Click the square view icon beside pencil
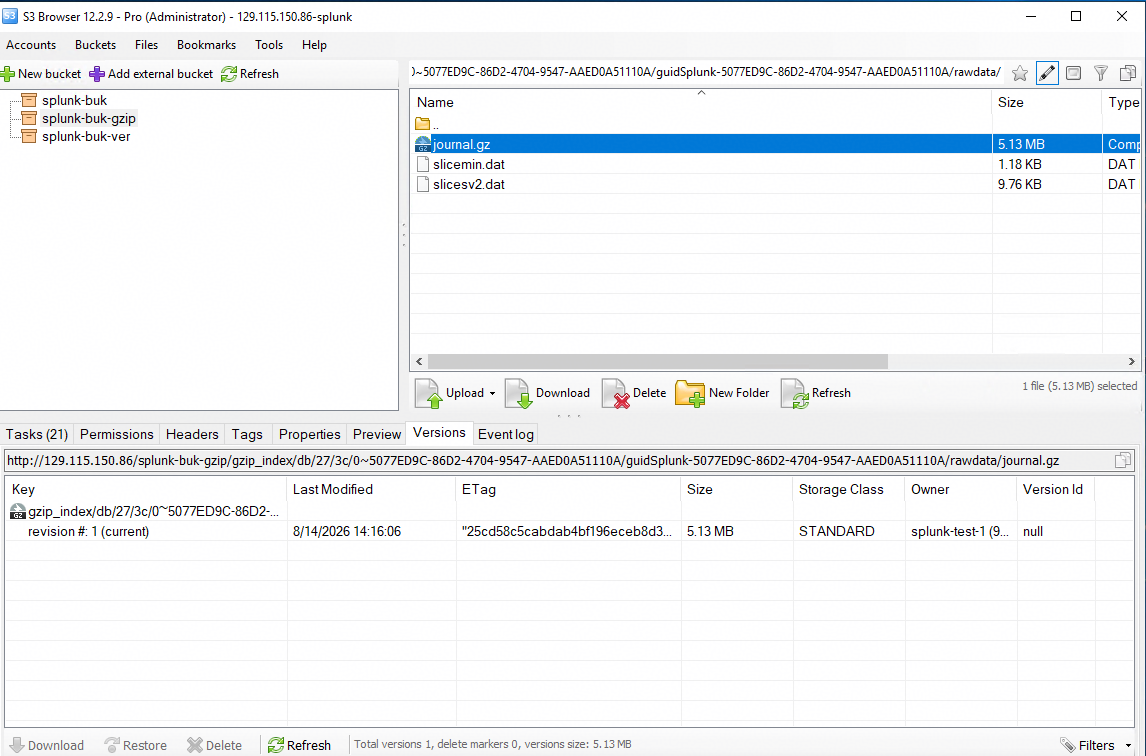Viewport: 1146px width, 756px height. tap(1074, 73)
